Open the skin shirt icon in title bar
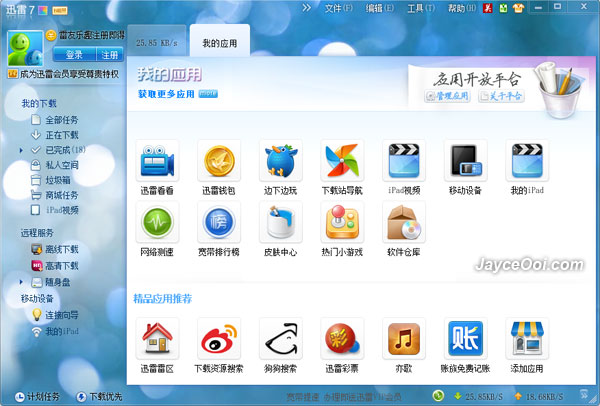The height and width of the screenshot is (406, 600). pyautogui.click(x=518, y=8)
